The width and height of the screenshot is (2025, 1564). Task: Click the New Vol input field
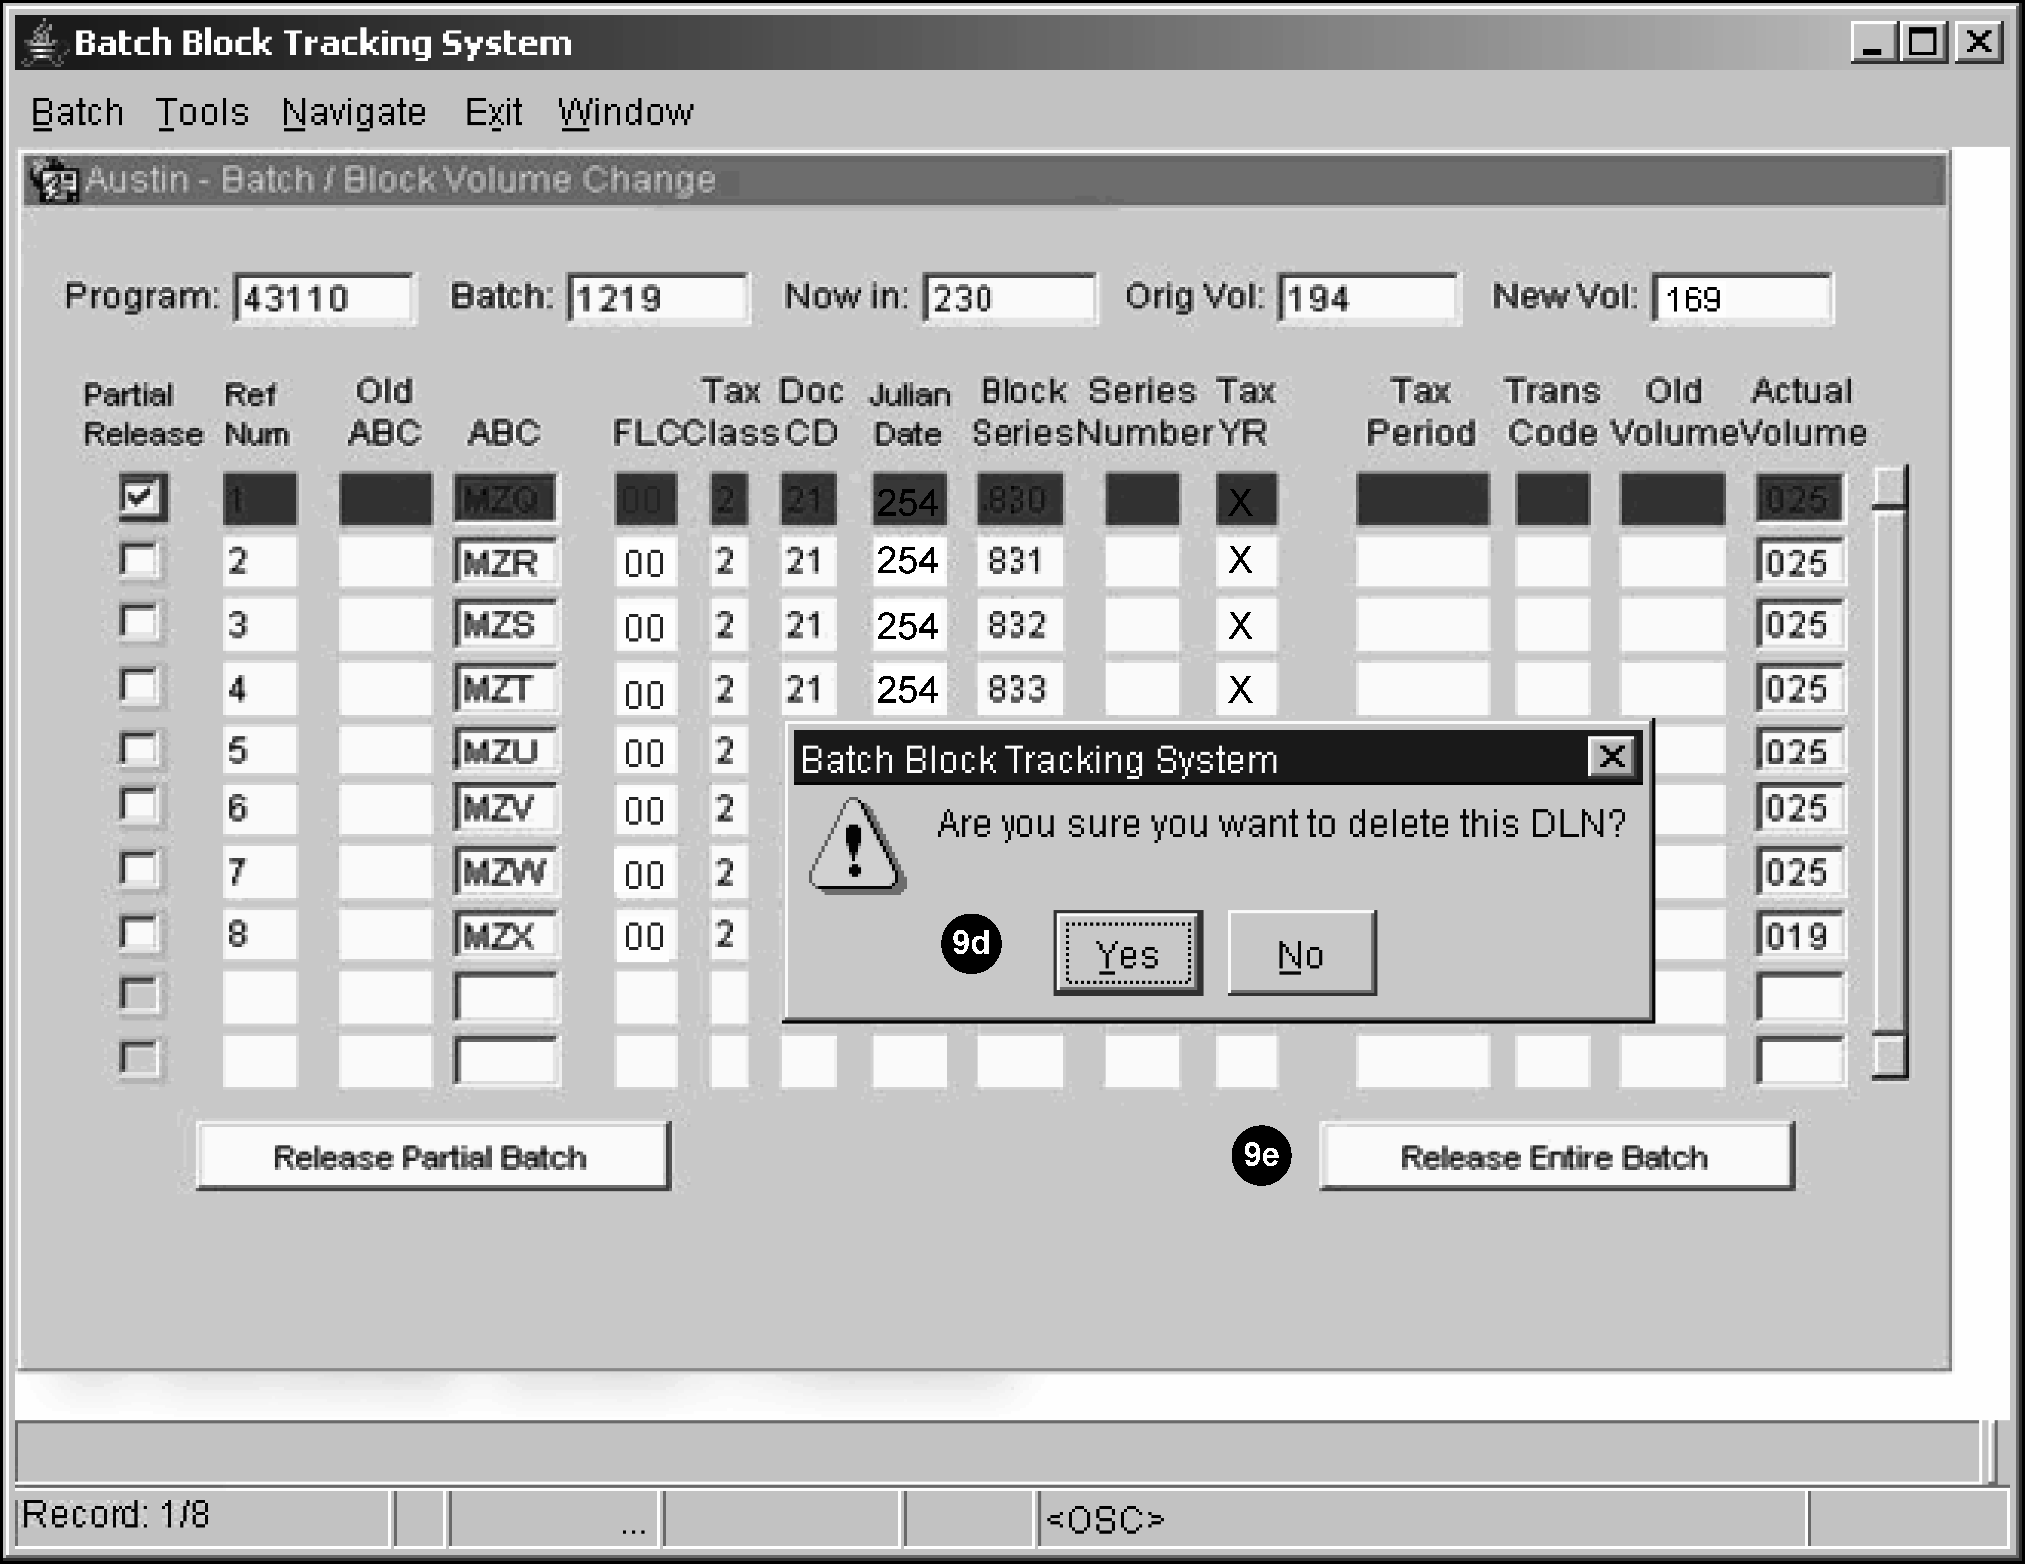coord(1741,299)
